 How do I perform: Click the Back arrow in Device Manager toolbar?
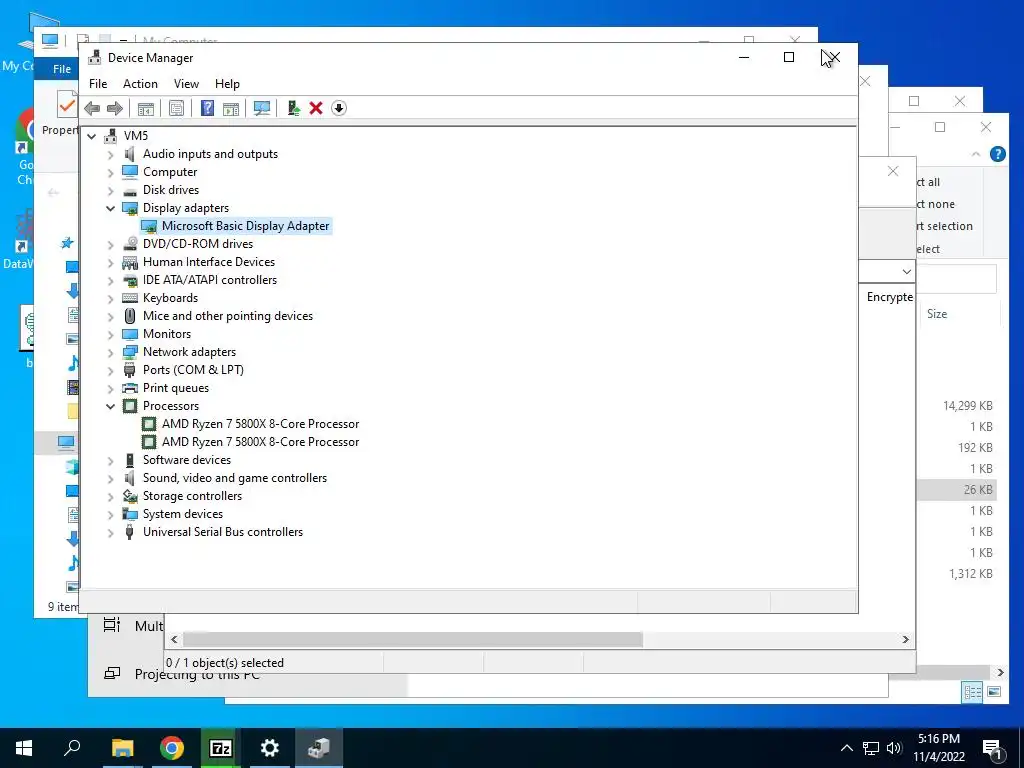(92, 108)
